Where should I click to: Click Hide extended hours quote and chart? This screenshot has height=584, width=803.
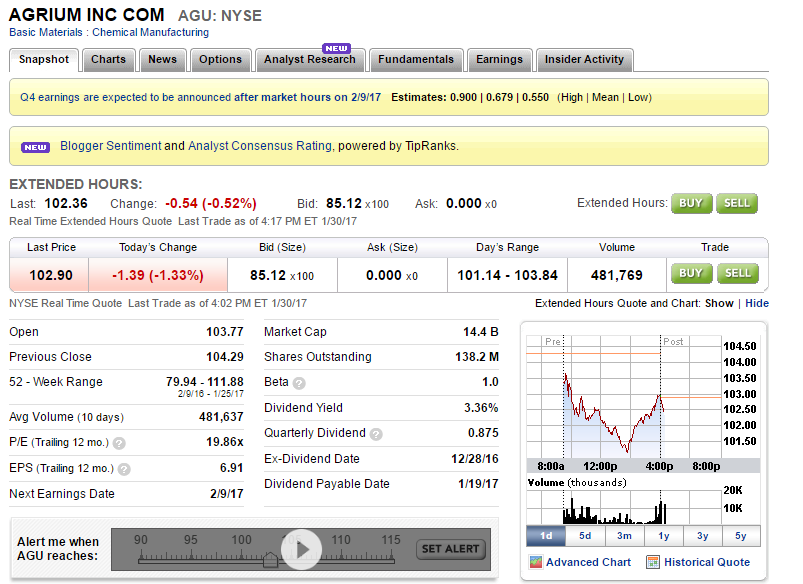click(x=757, y=303)
